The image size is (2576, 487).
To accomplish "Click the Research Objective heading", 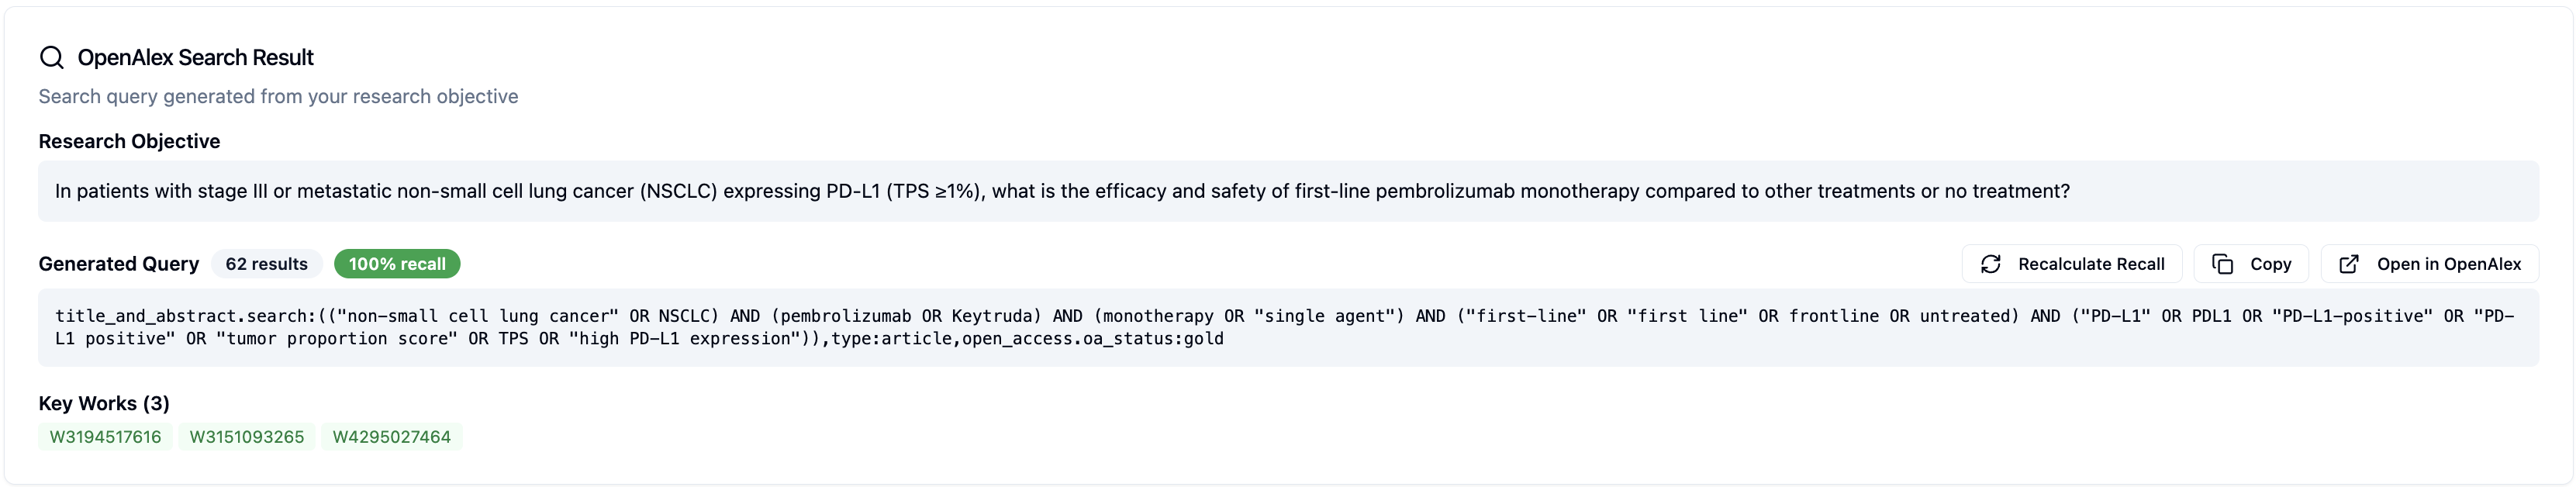I will click(x=129, y=141).
